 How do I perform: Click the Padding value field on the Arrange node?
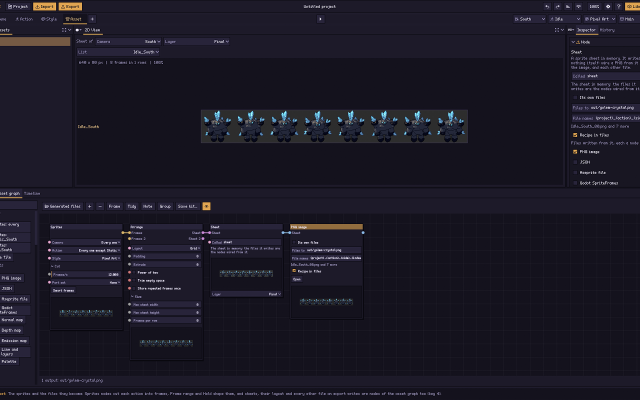pyautogui.click(x=167, y=256)
